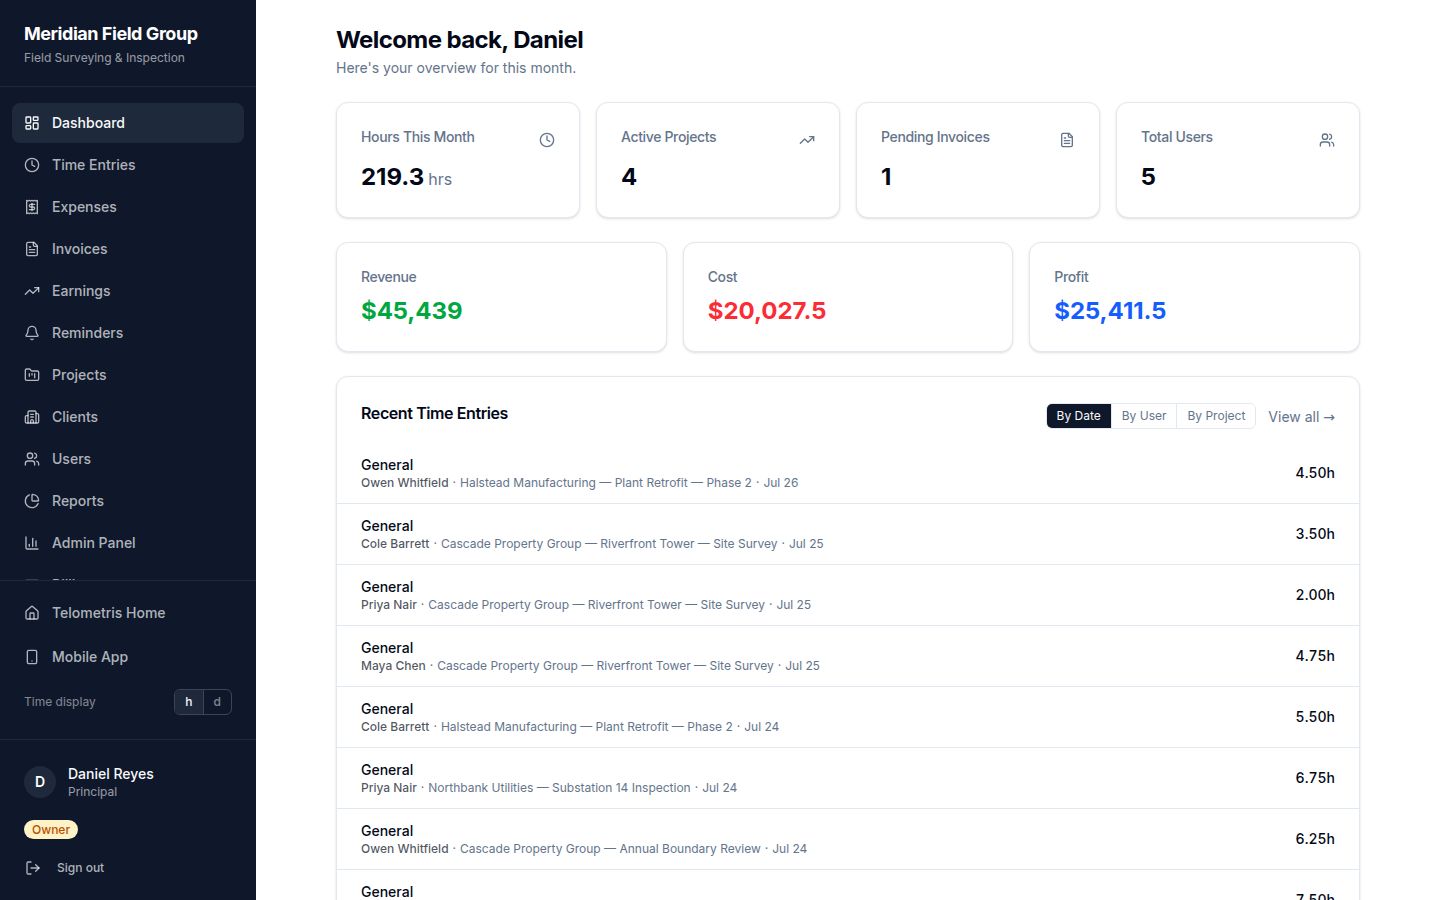Click the 219.3 hrs value
Image resolution: width=1440 pixels, height=900 pixels.
pos(406,177)
